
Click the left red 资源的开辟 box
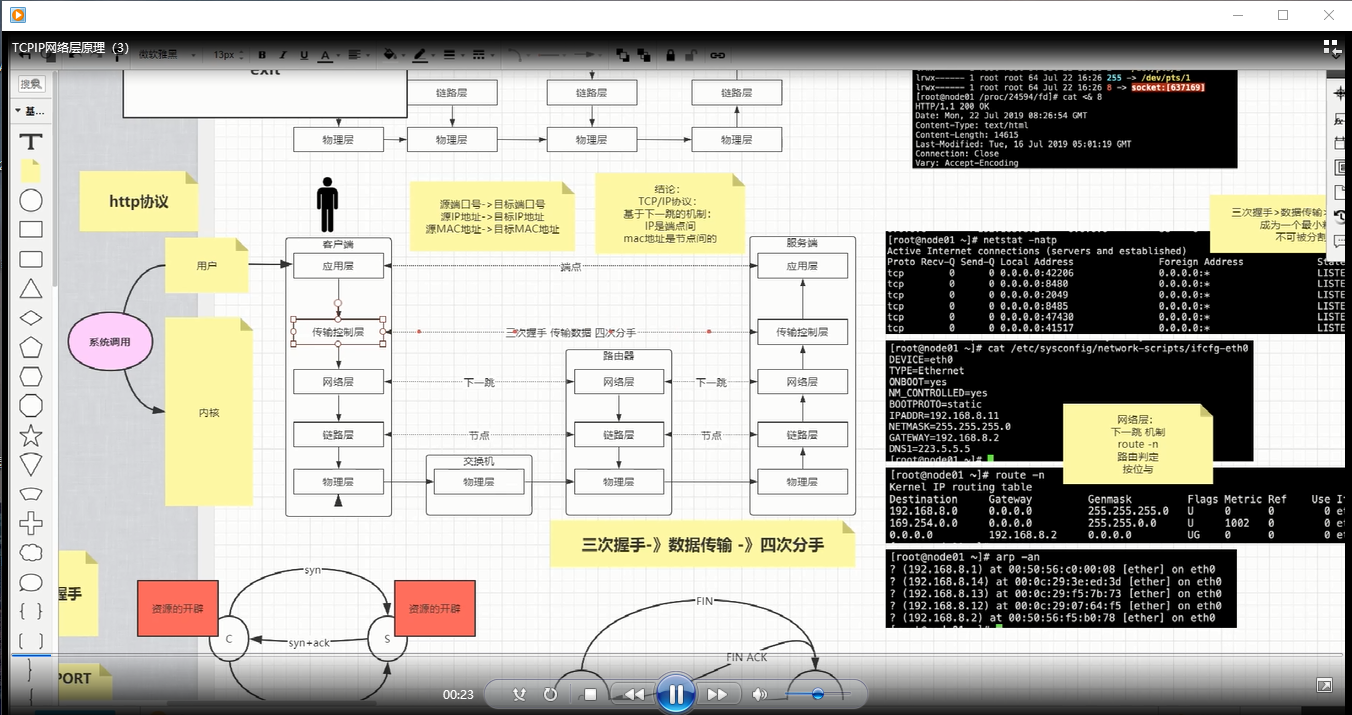coord(177,608)
